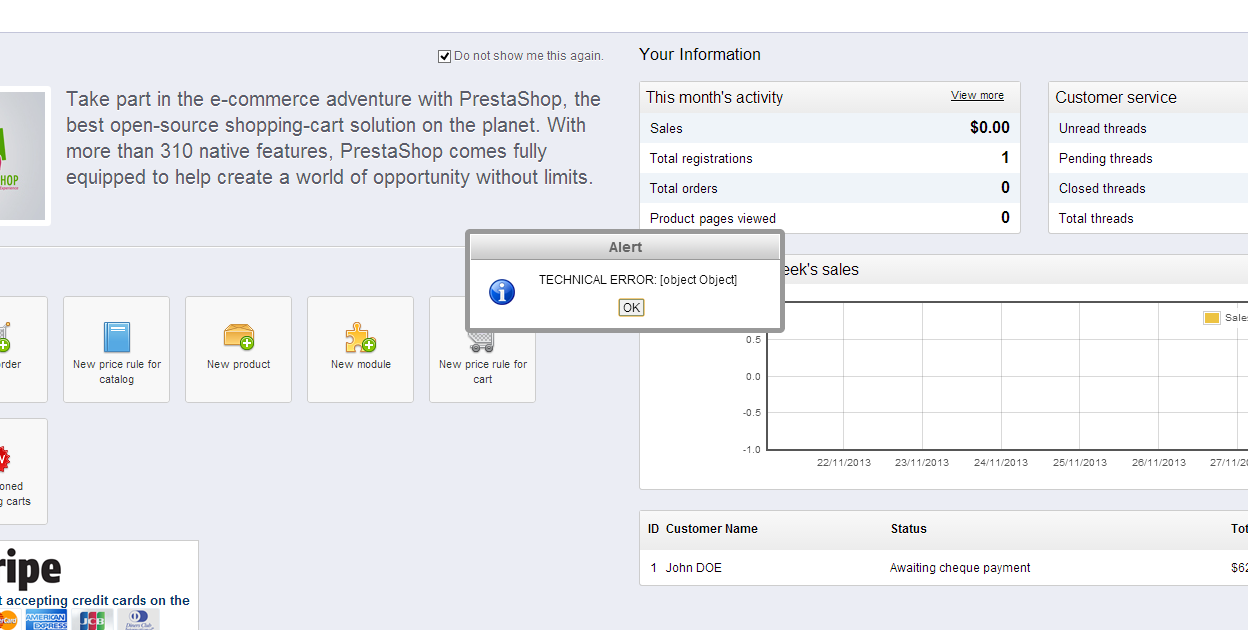Click the Diners Club card icon
The height and width of the screenshot is (630, 1248).
pos(139,620)
